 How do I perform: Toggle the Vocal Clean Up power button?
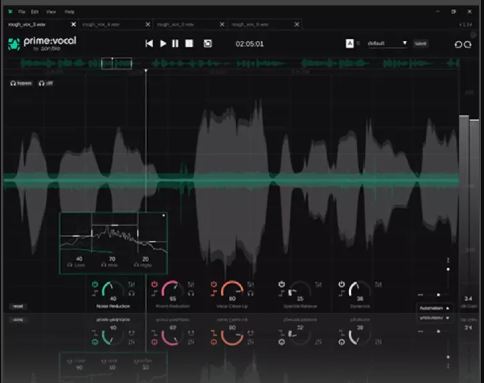pos(214,284)
